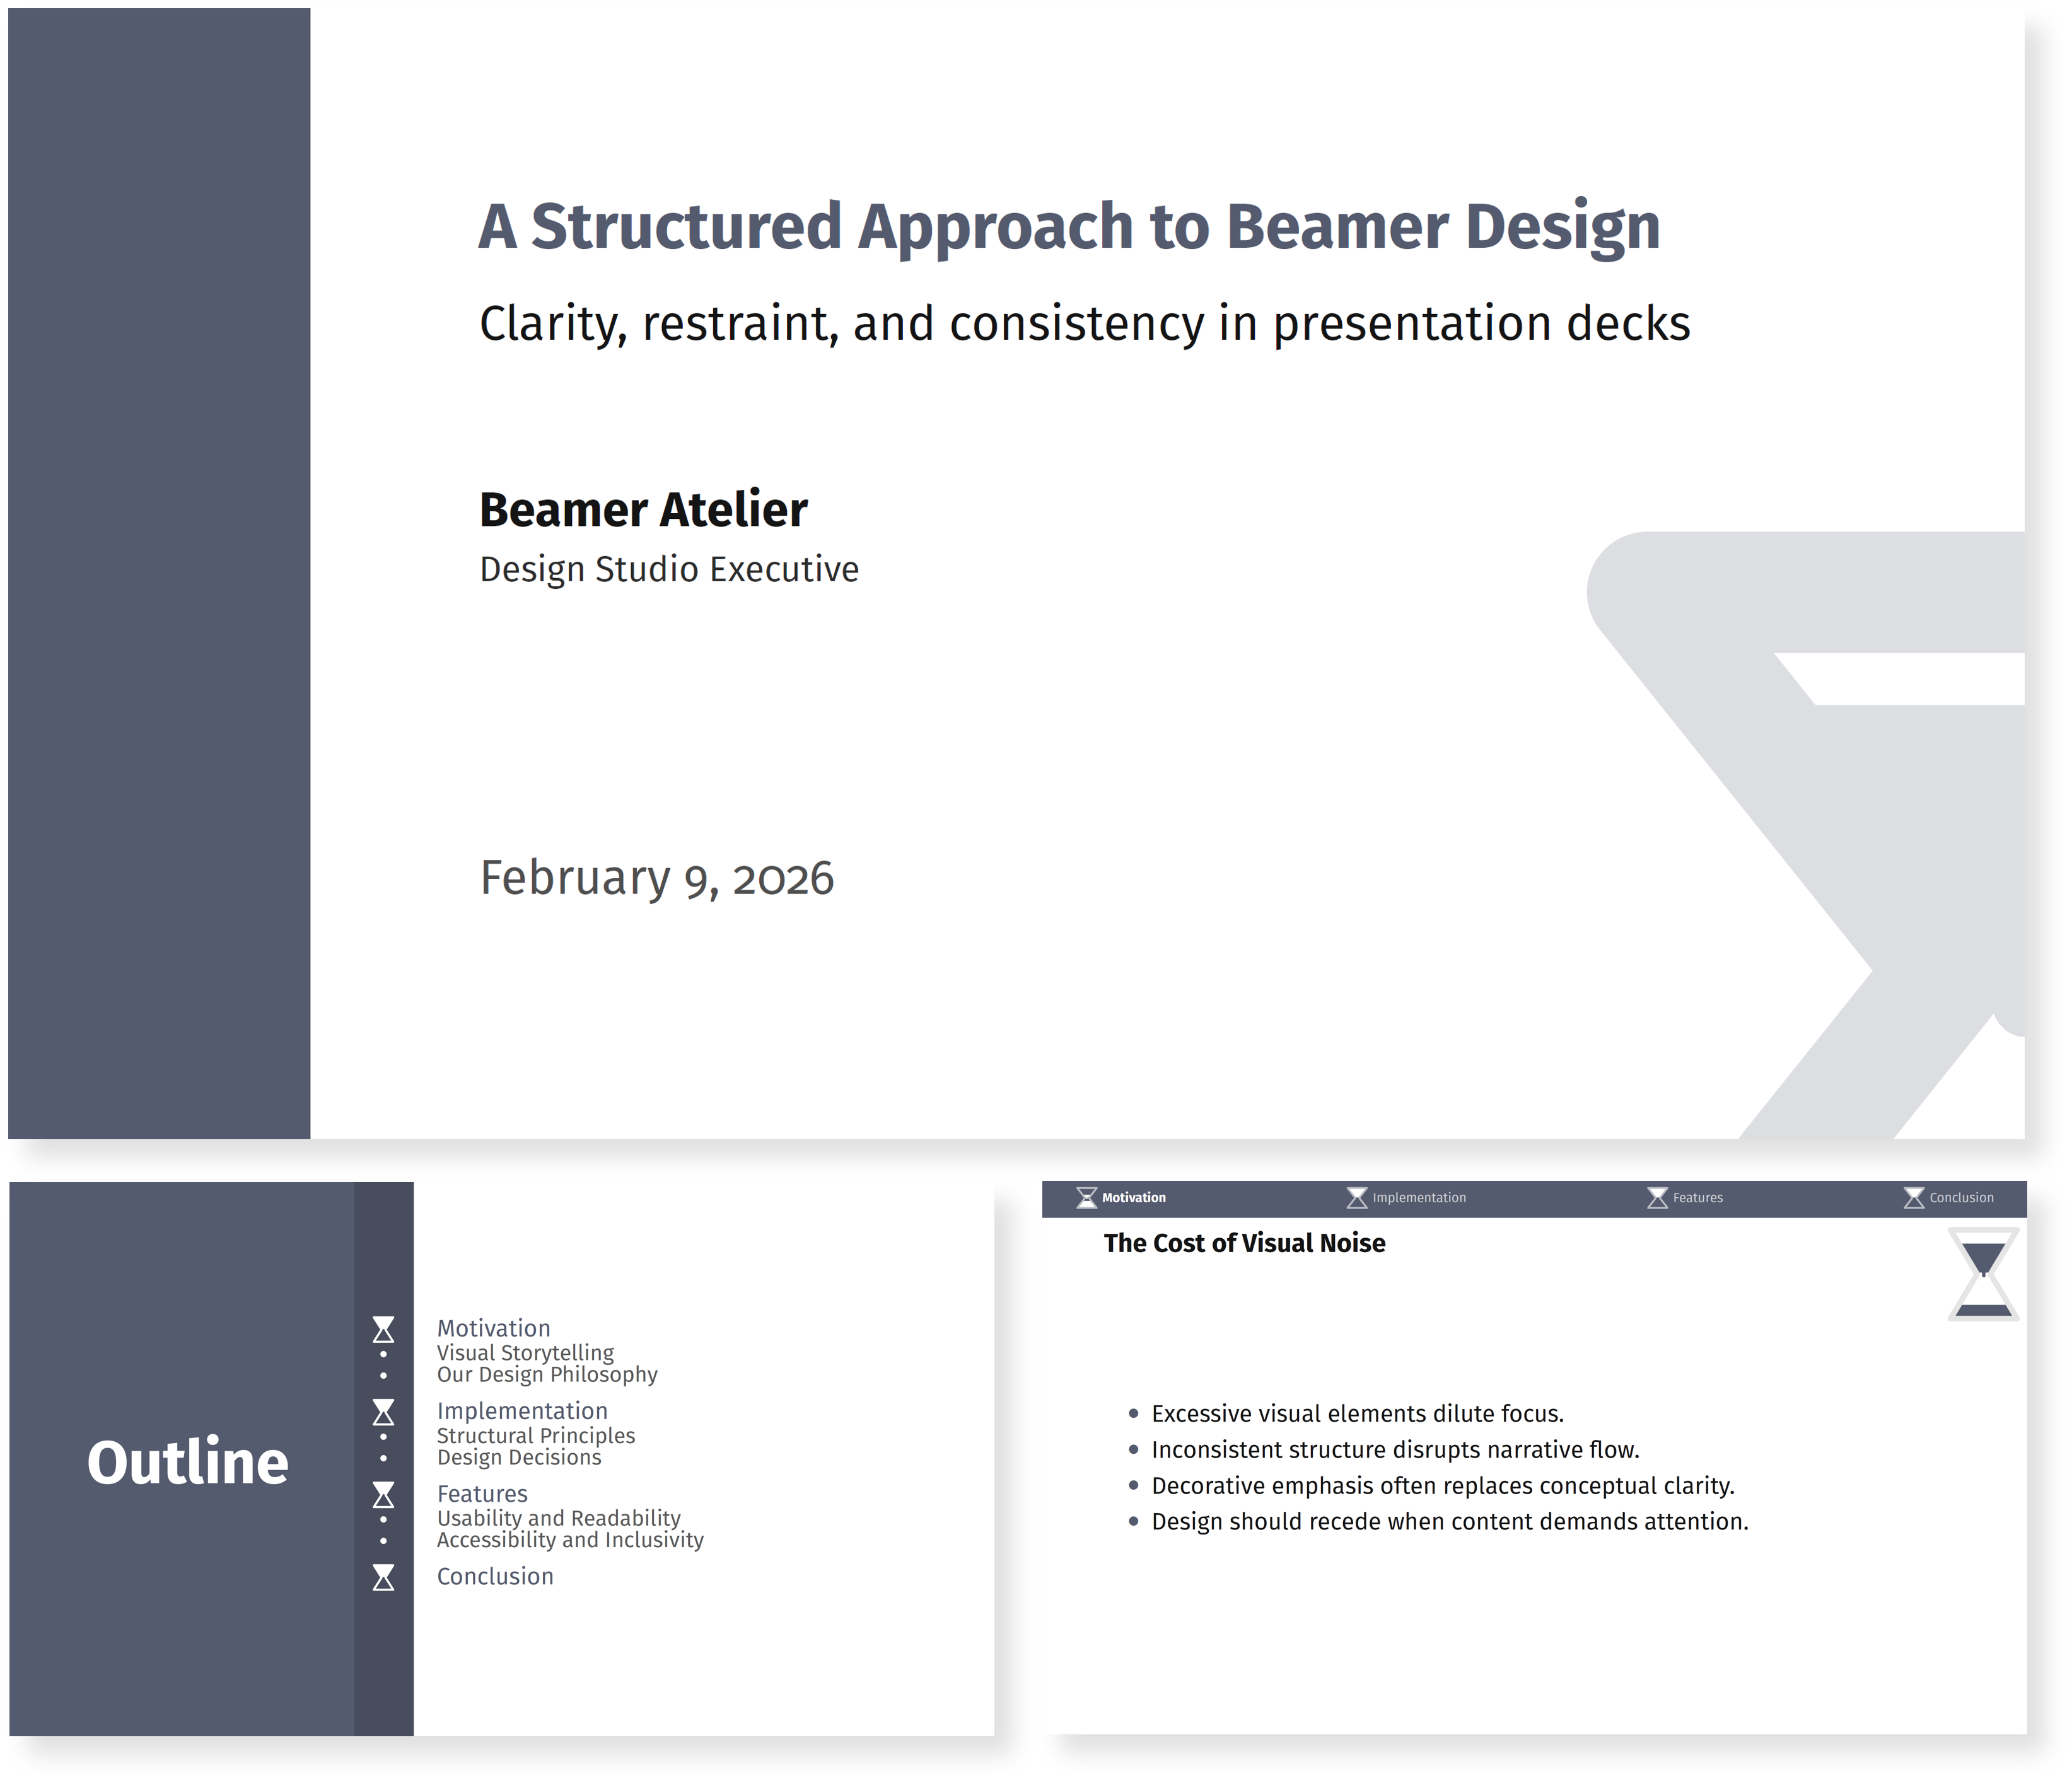Click the hourglass icon next to Features tab

coord(1657,1197)
